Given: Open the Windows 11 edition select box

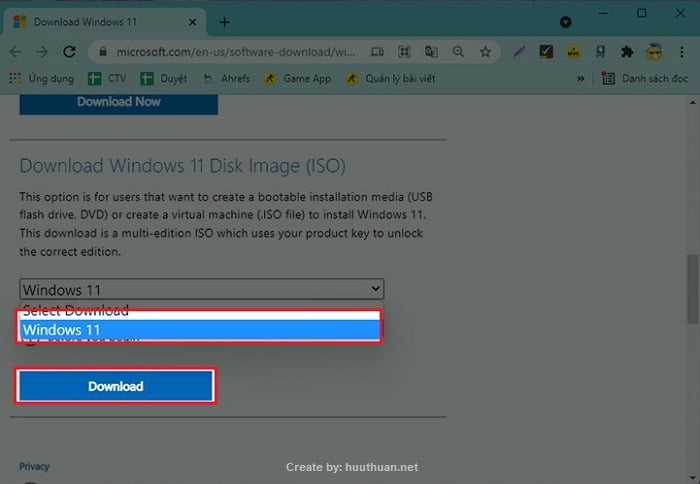Looking at the screenshot, I should click(201, 289).
